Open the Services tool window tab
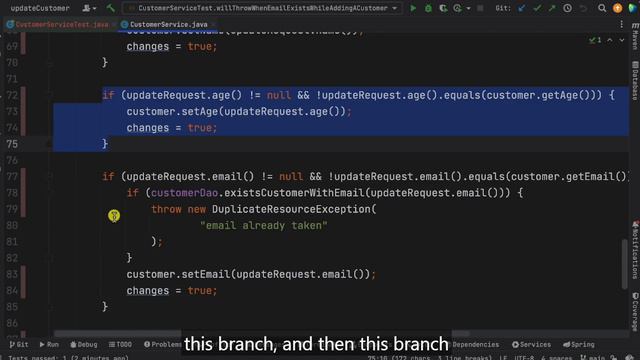 pos(531,344)
